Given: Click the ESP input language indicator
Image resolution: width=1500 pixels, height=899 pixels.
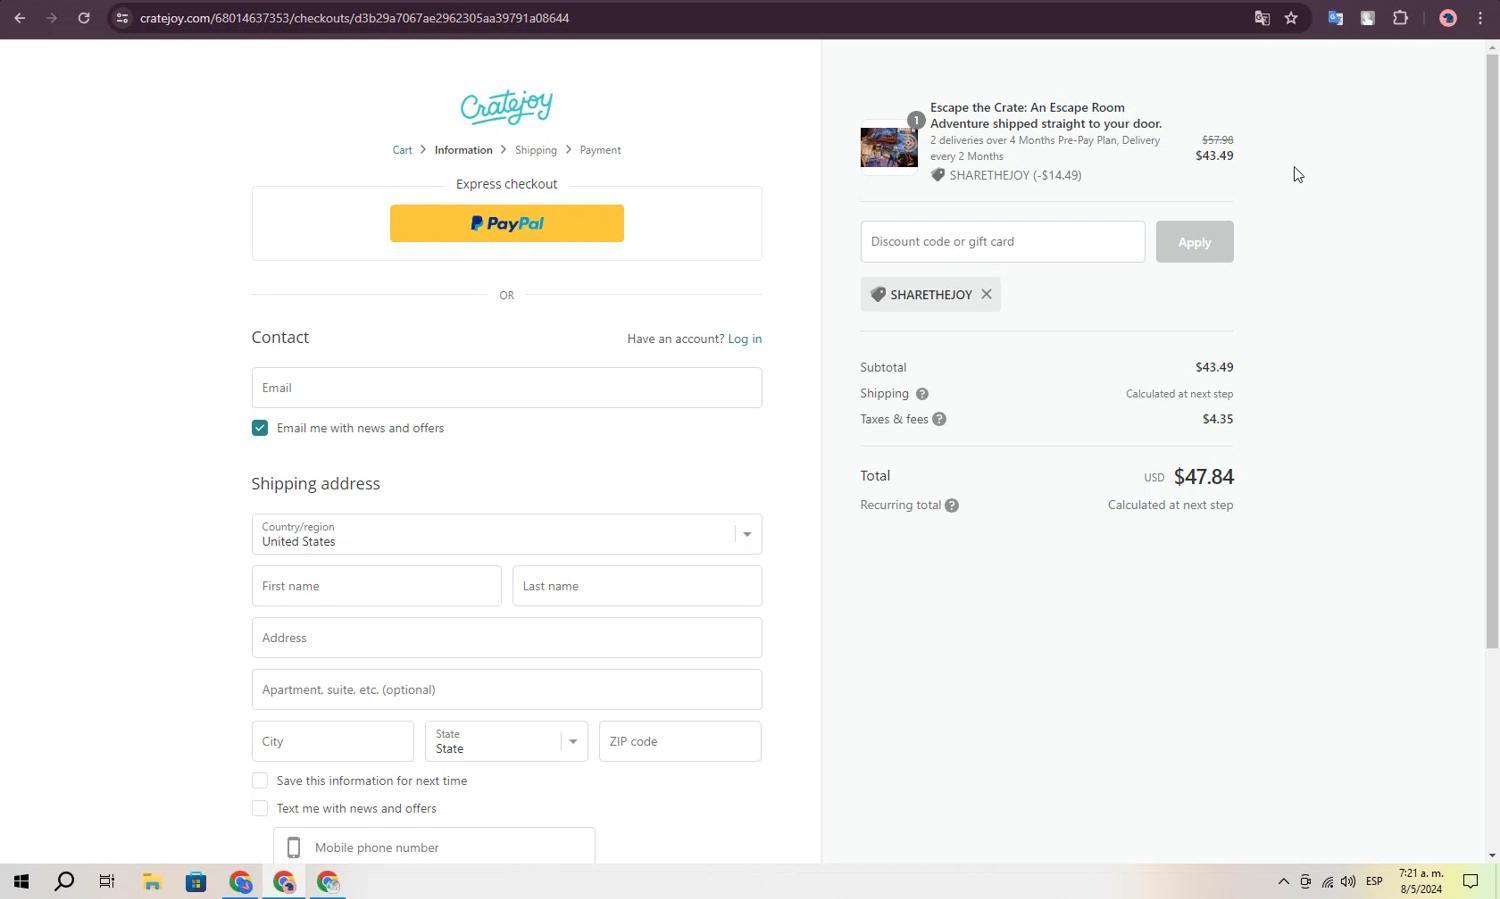Looking at the screenshot, I should pos(1374,882).
